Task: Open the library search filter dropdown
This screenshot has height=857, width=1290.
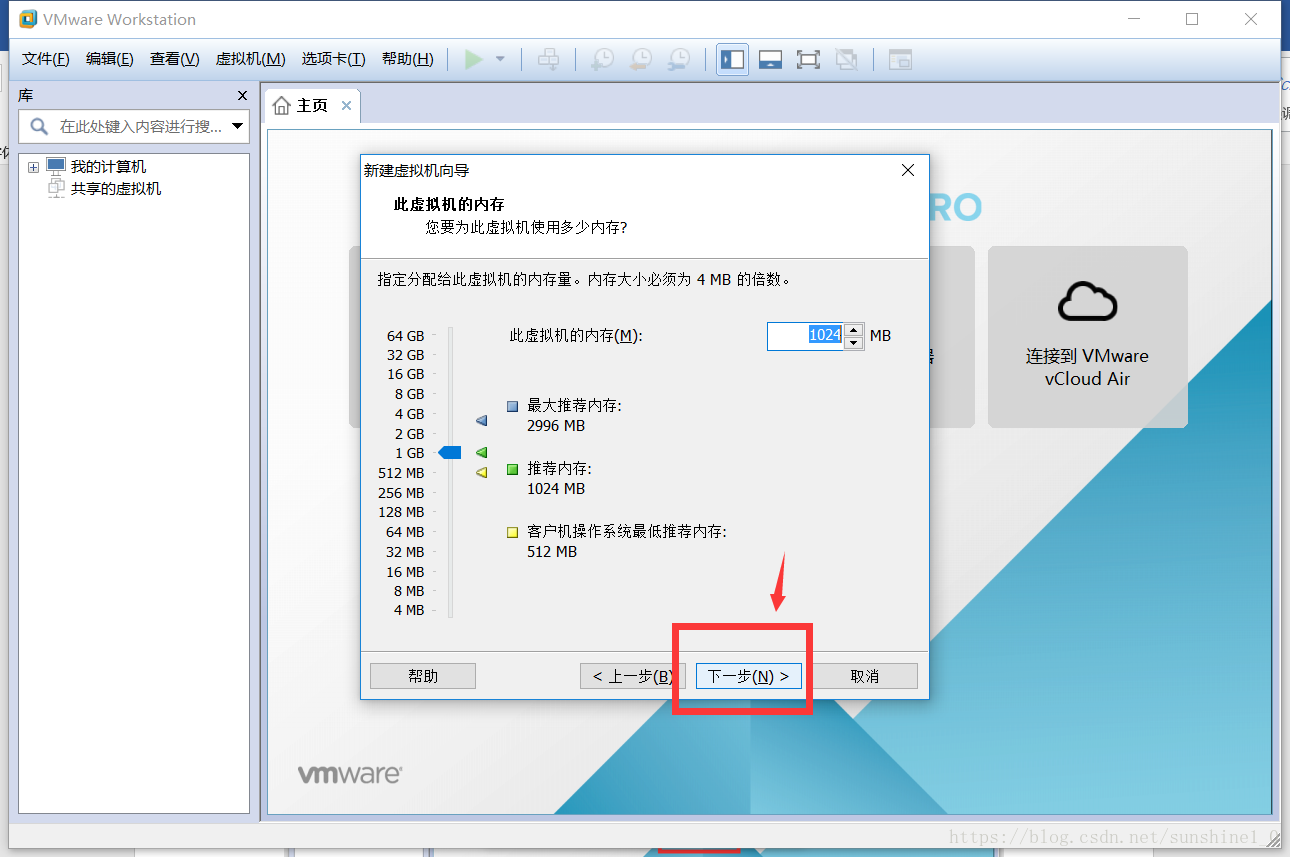Action: [x=237, y=126]
